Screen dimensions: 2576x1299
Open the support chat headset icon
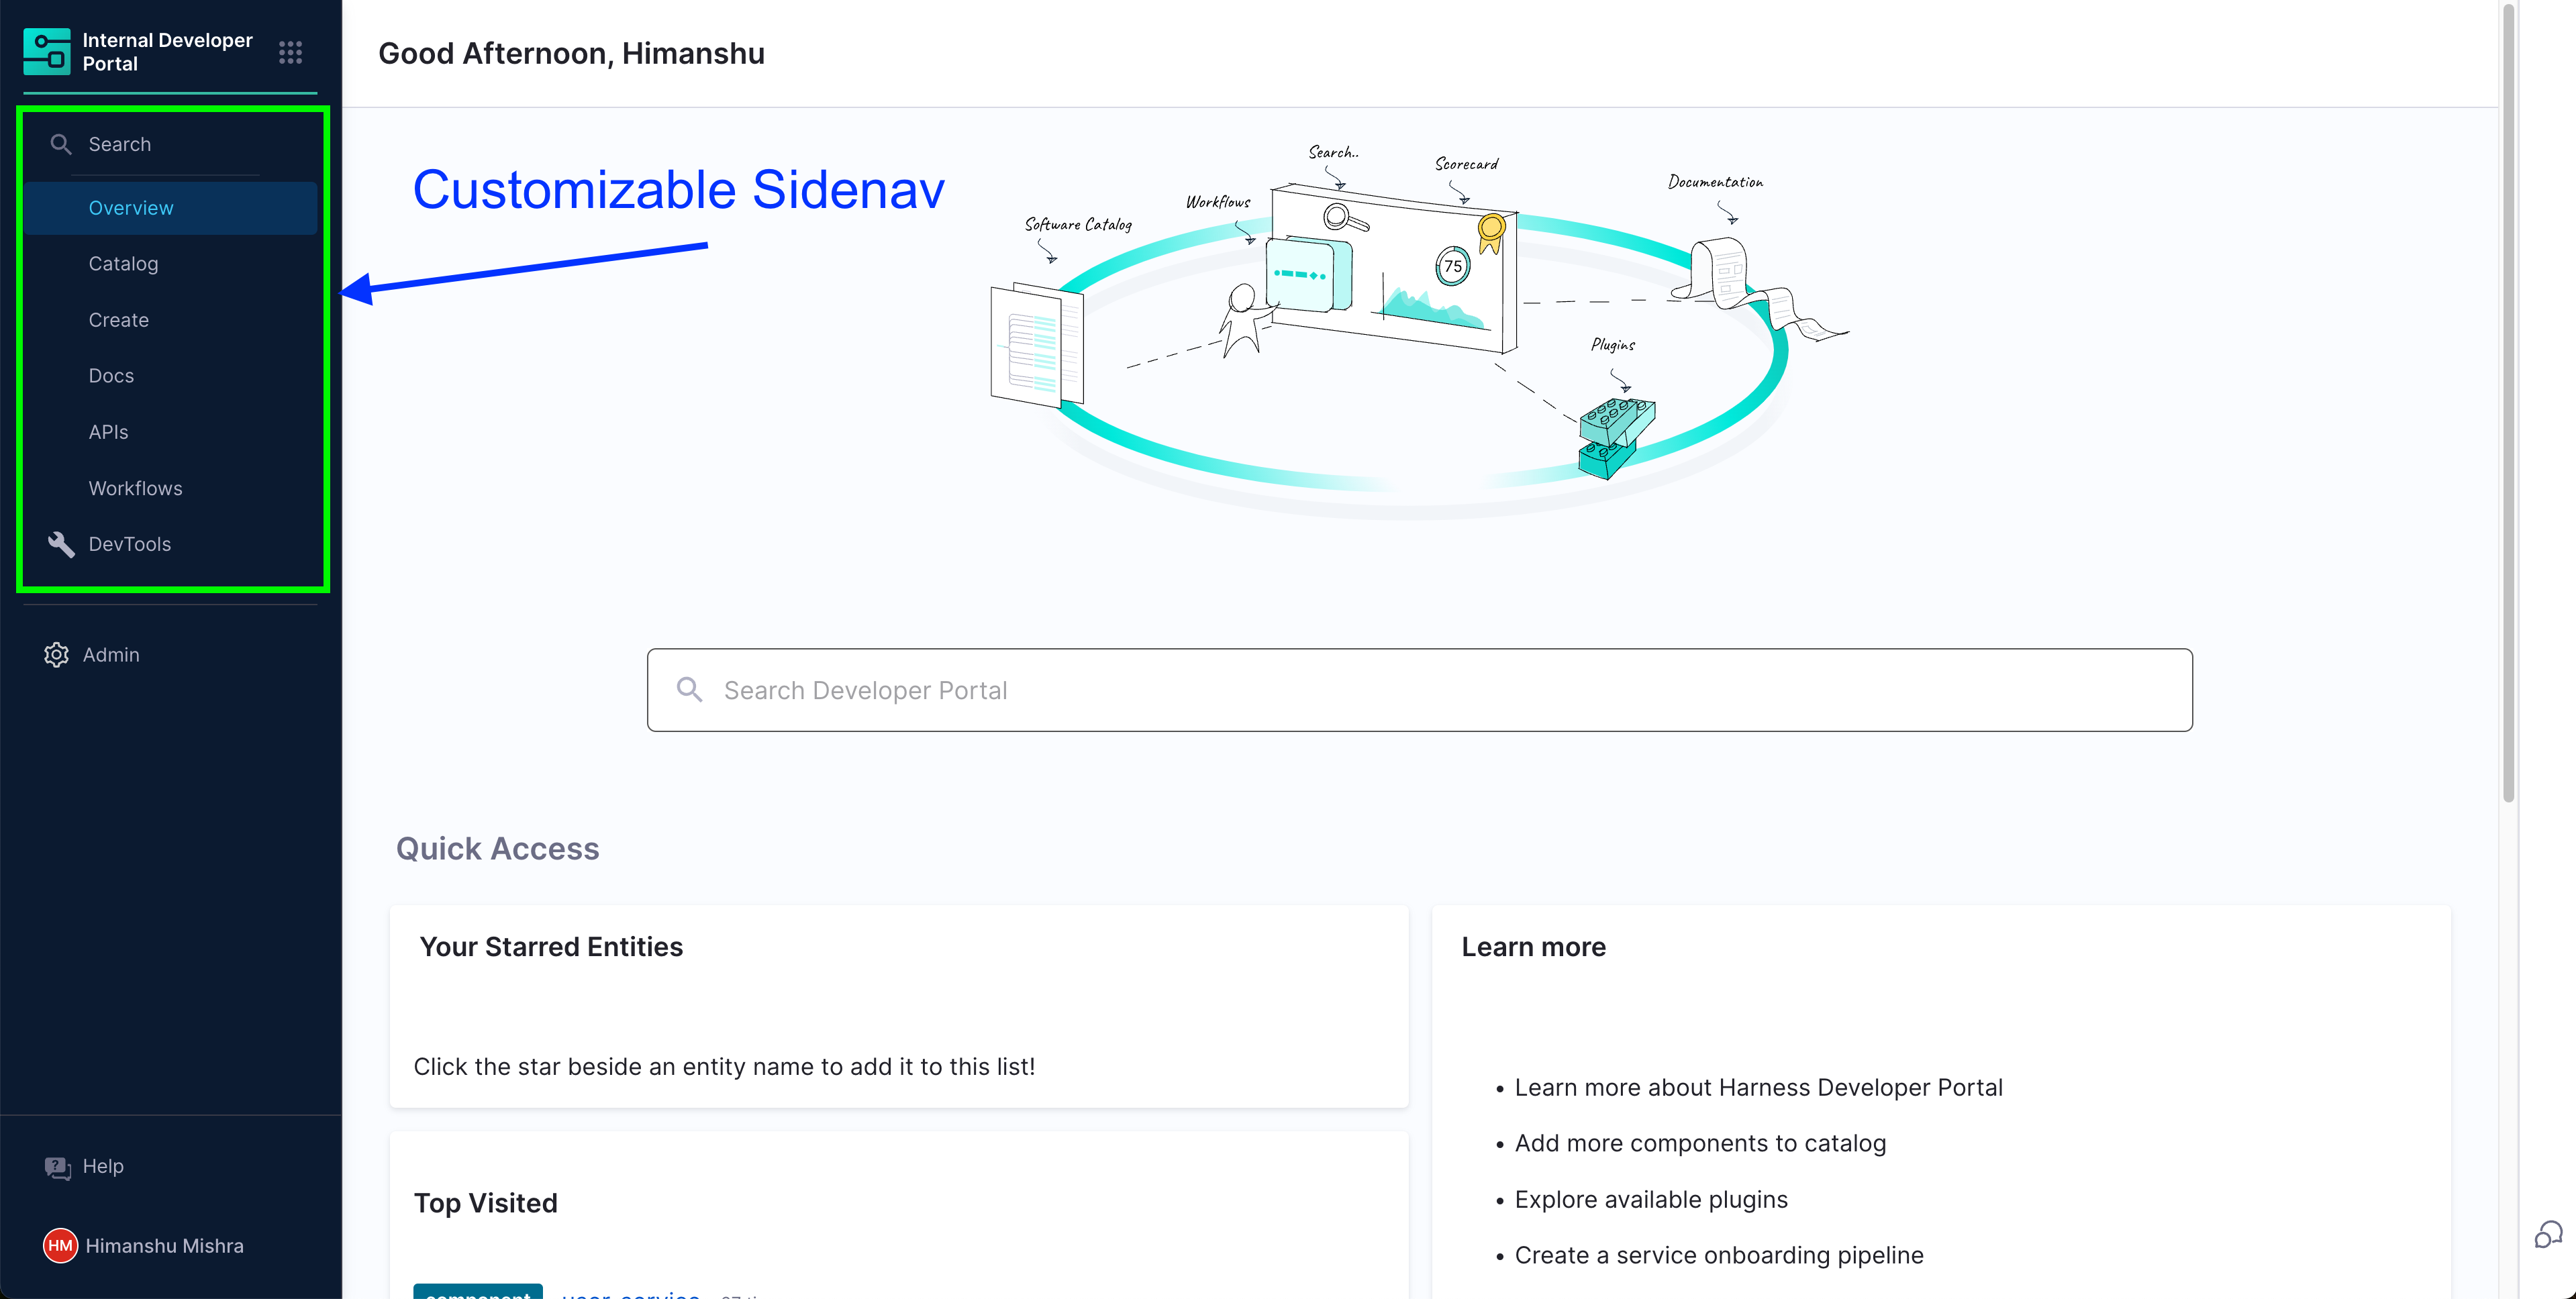[2548, 1234]
